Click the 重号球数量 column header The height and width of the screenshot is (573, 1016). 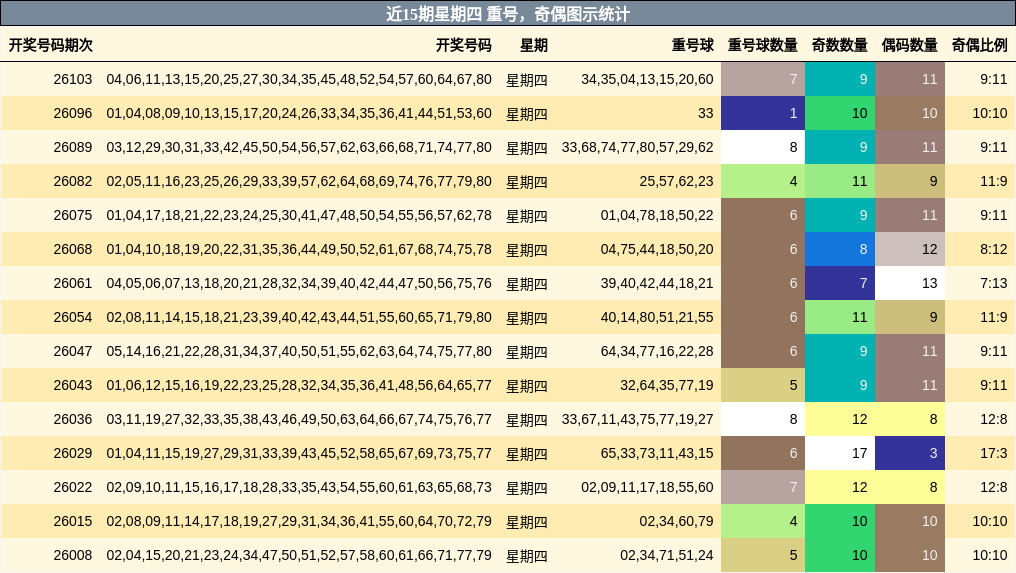[763, 45]
